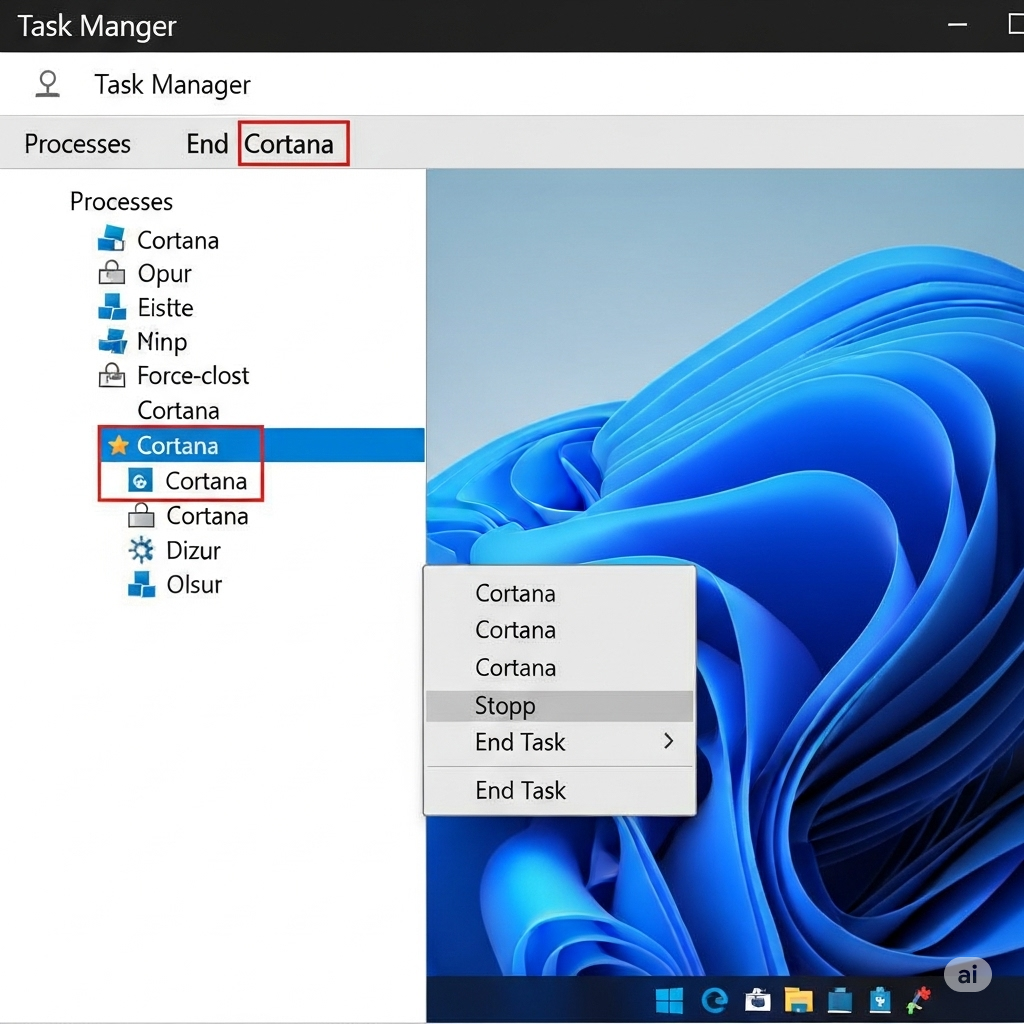Switch to the Processes tab
This screenshot has width=1024, height=1024.
(78, 144)
